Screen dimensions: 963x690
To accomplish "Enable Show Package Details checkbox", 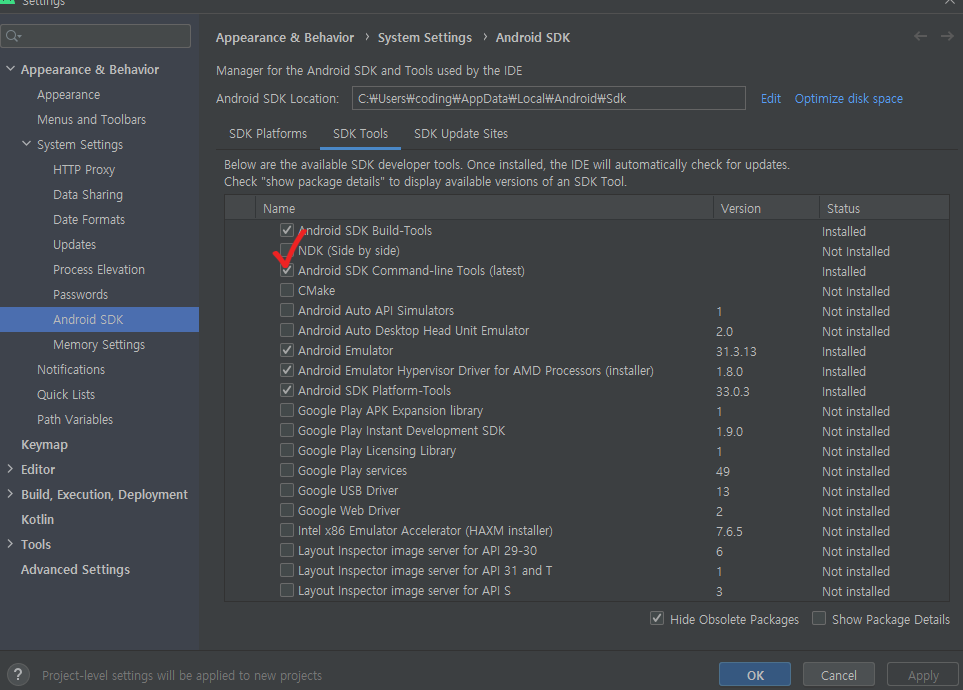I will [819, 618].
